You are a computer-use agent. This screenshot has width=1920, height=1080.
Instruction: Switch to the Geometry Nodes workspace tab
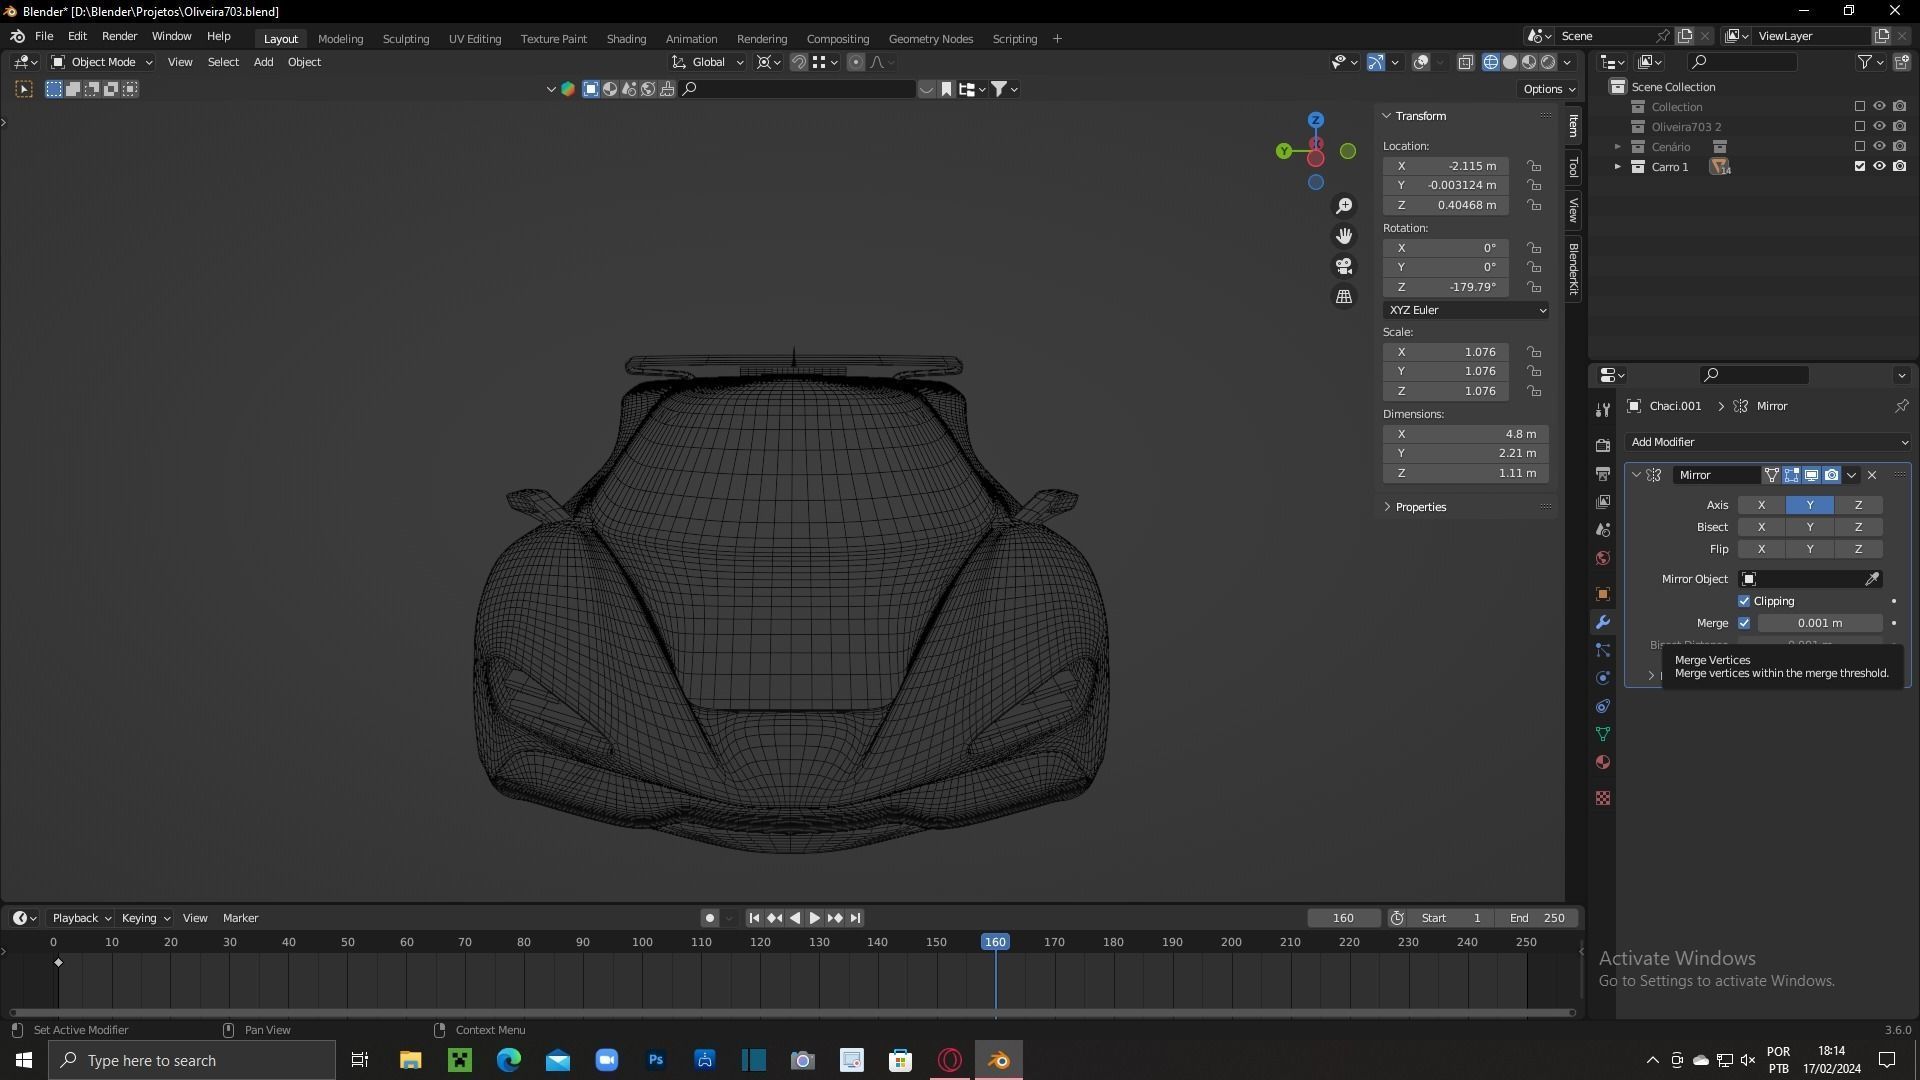[930, 39]
